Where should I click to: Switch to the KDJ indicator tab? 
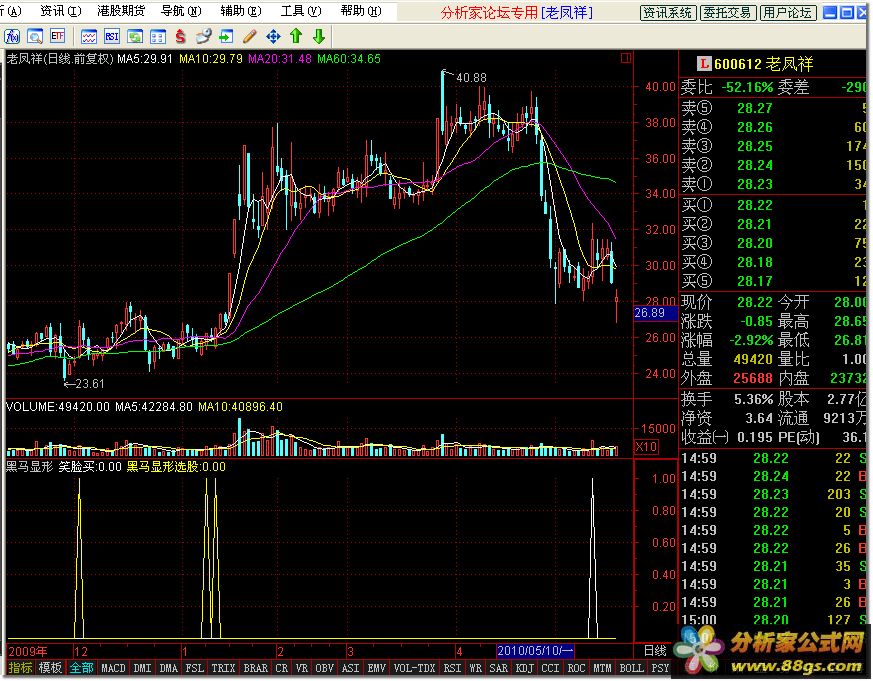524,668
